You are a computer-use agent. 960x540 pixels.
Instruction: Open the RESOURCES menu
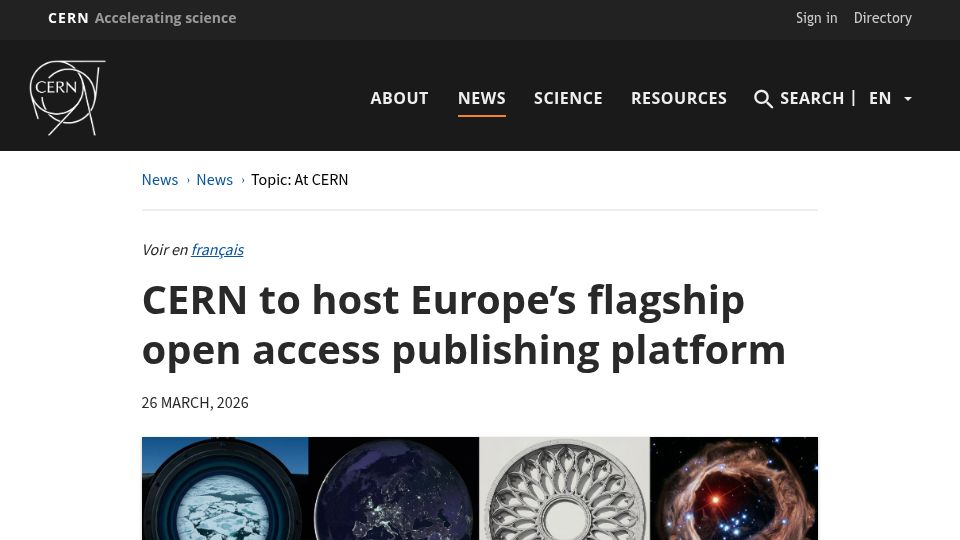679,98
